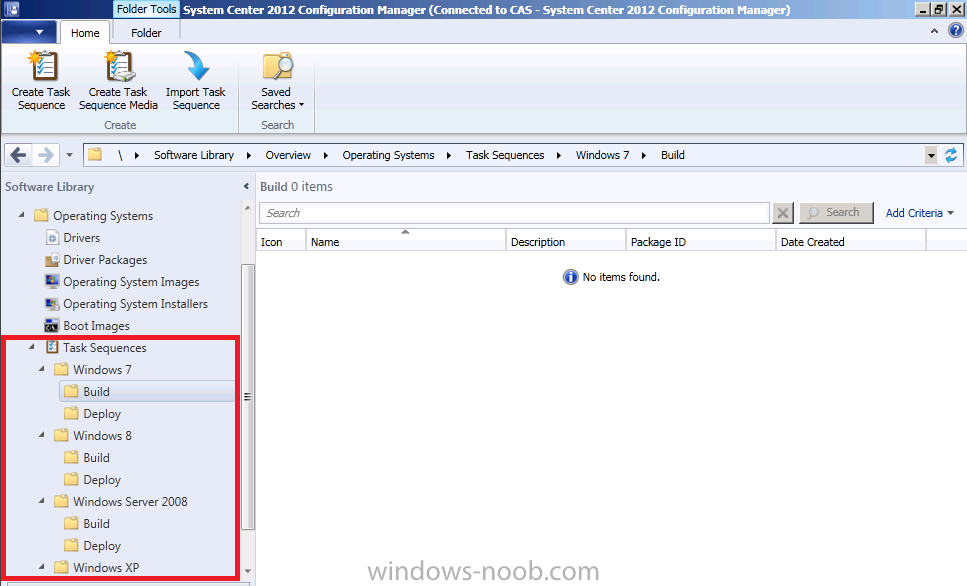Viewport: 967px width, 586px height.
Task: Select Deploy folder under Windows 7
Action: coord(102,414)
